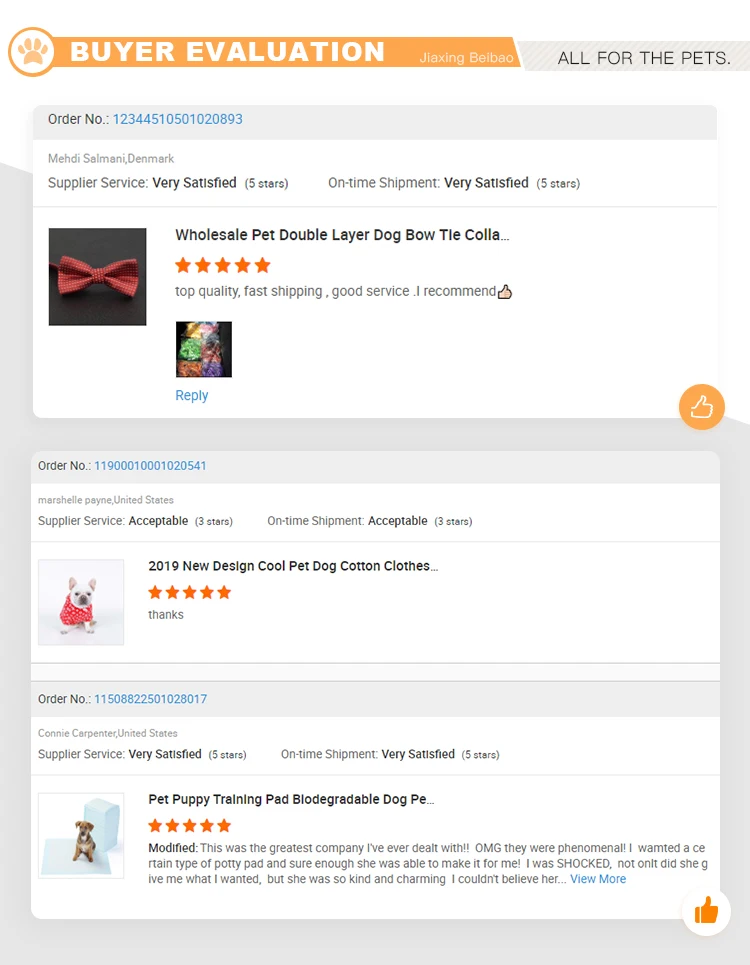This screenshot has height=965, width=750.
Task: Click the paw print logo icon
Action: [33, 52]
